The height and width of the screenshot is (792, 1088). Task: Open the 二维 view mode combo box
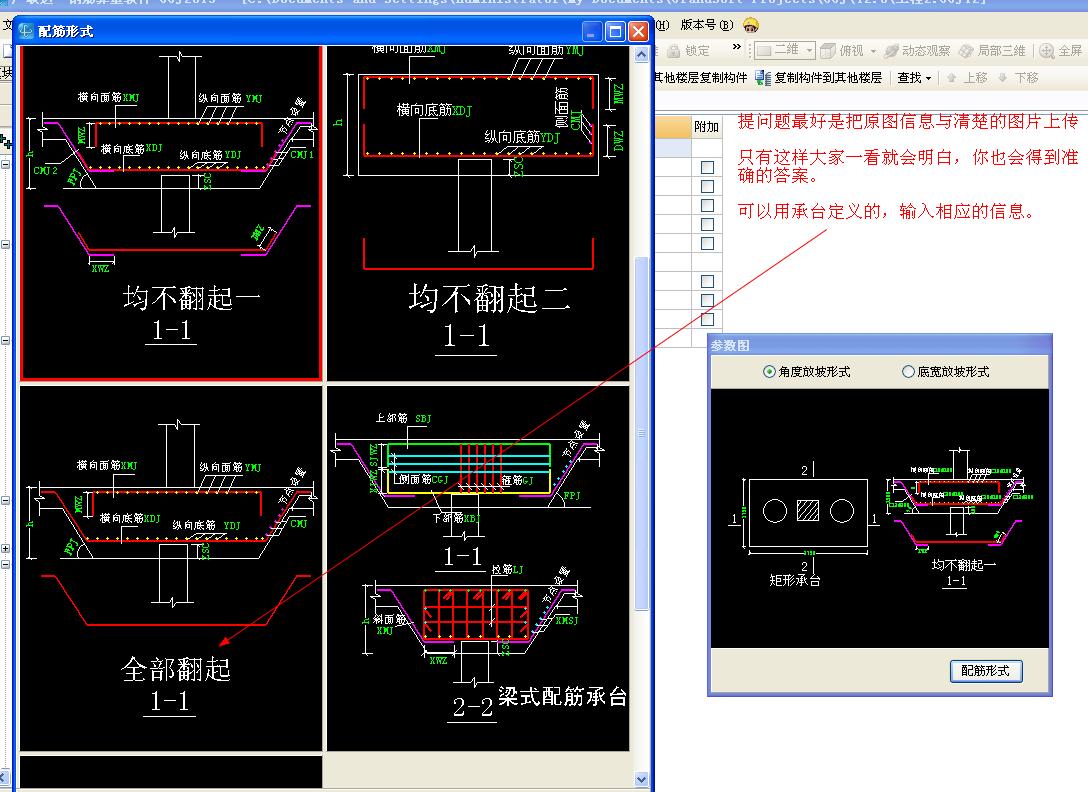click(x=785, y=50)
